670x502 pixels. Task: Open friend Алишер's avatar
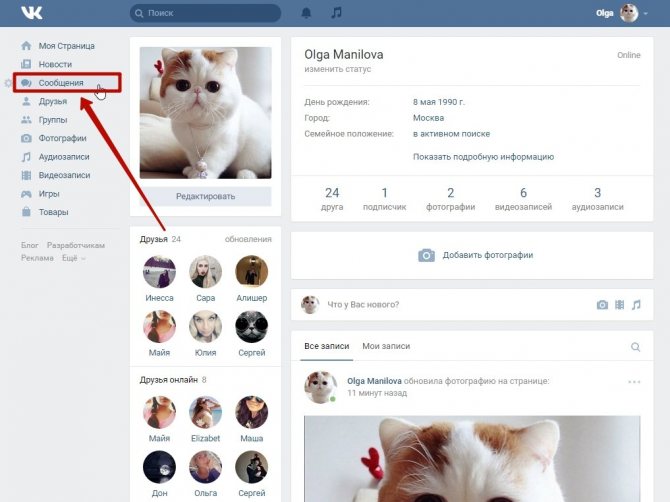[252, 272]
